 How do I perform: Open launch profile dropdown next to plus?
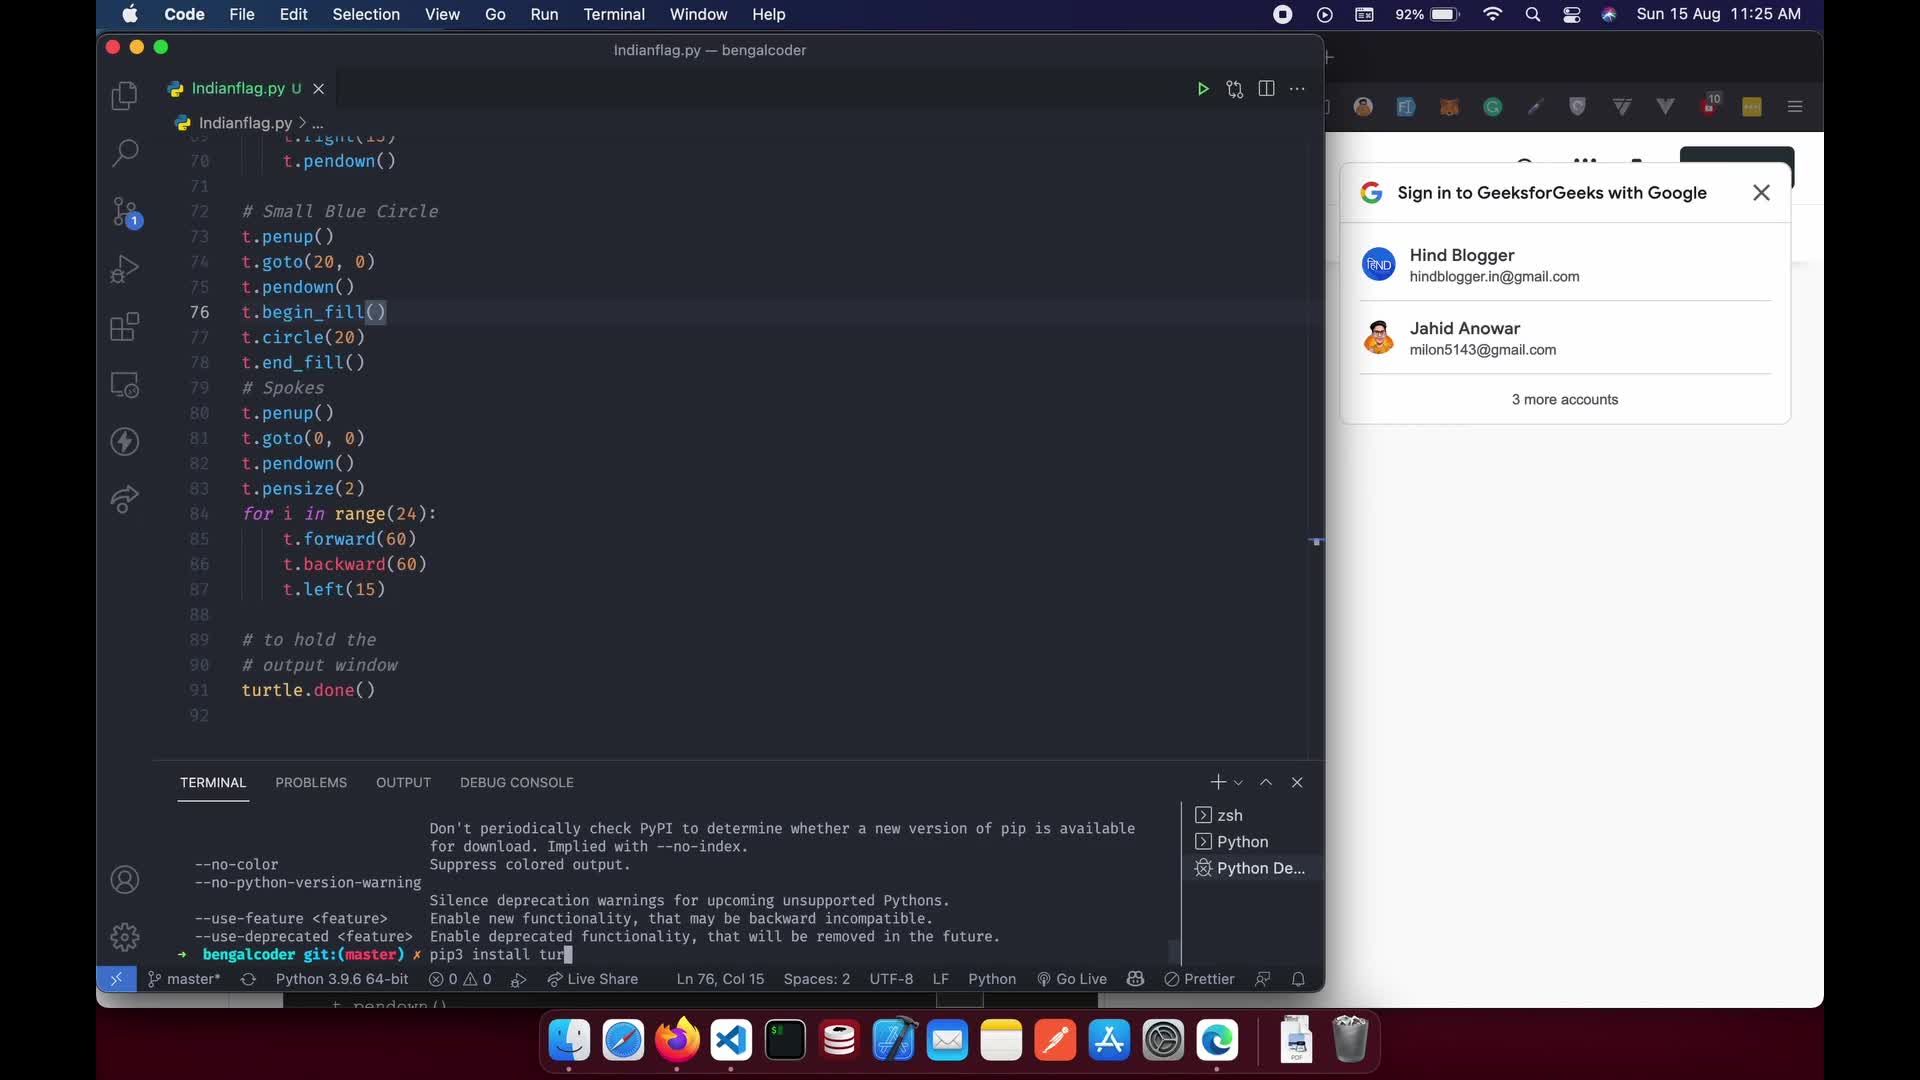tap(1238, 783)
